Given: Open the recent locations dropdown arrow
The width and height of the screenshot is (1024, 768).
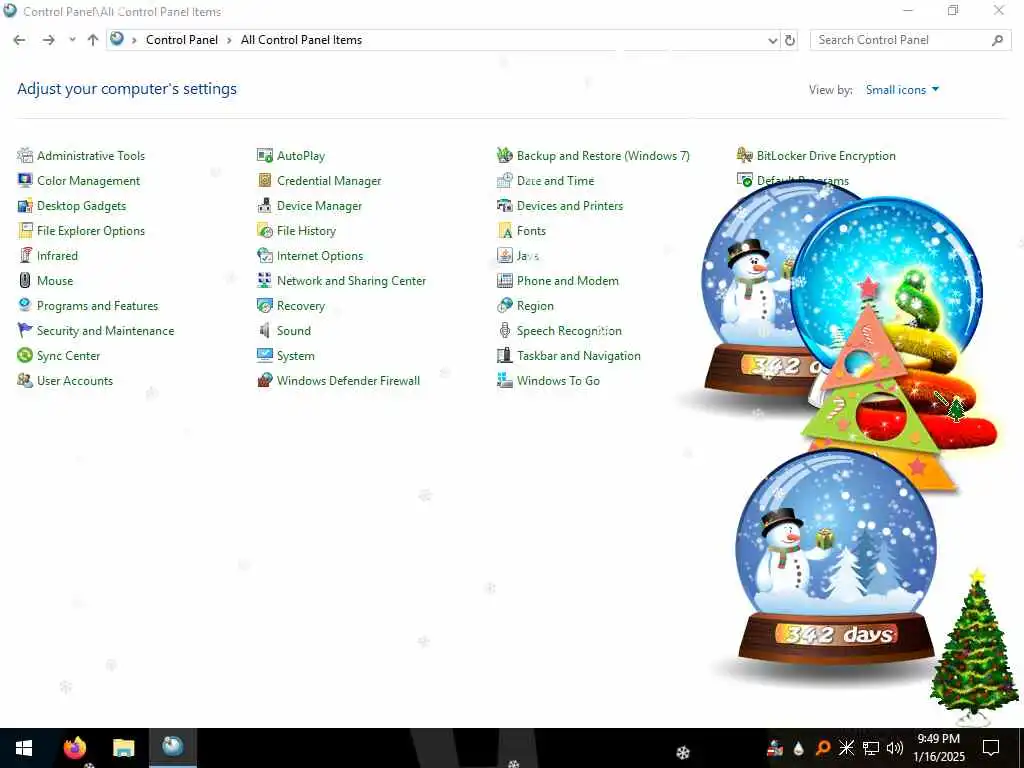Looking at the screenshot, I should (72, 40).
